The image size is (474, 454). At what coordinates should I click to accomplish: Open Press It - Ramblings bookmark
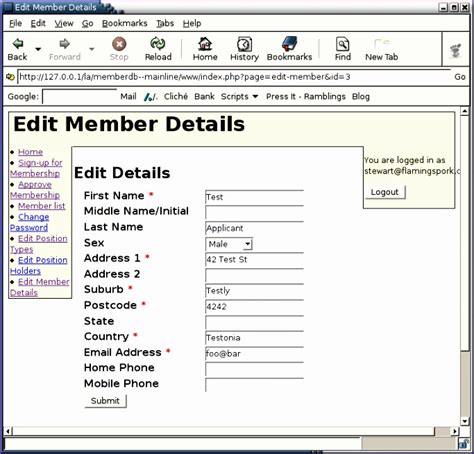point(306,97)
